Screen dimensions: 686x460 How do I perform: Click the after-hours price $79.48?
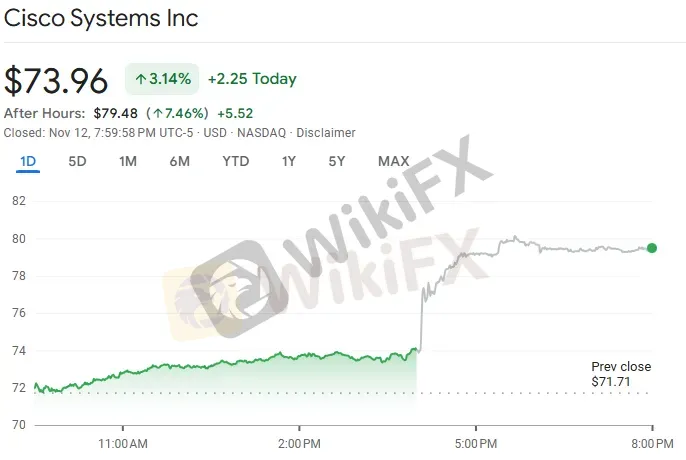tap(116, 113)
